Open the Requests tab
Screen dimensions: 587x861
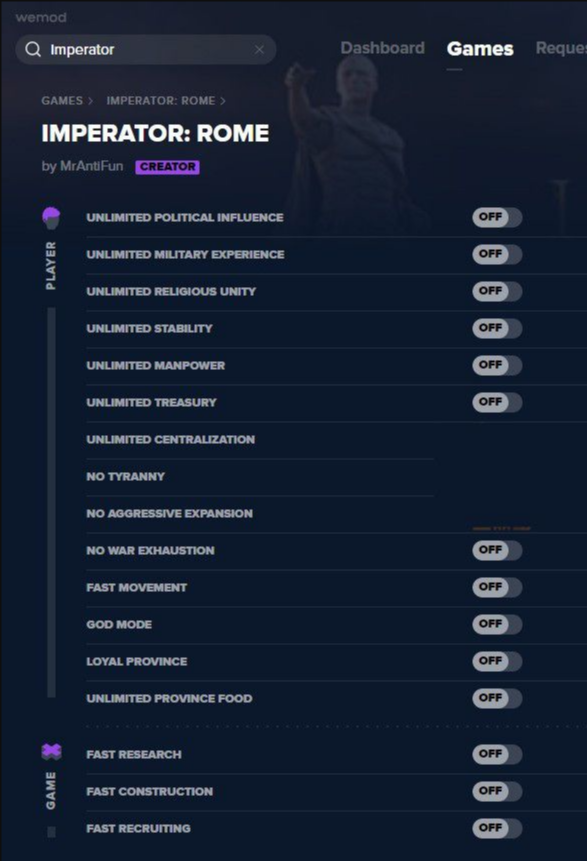[561, 48]
